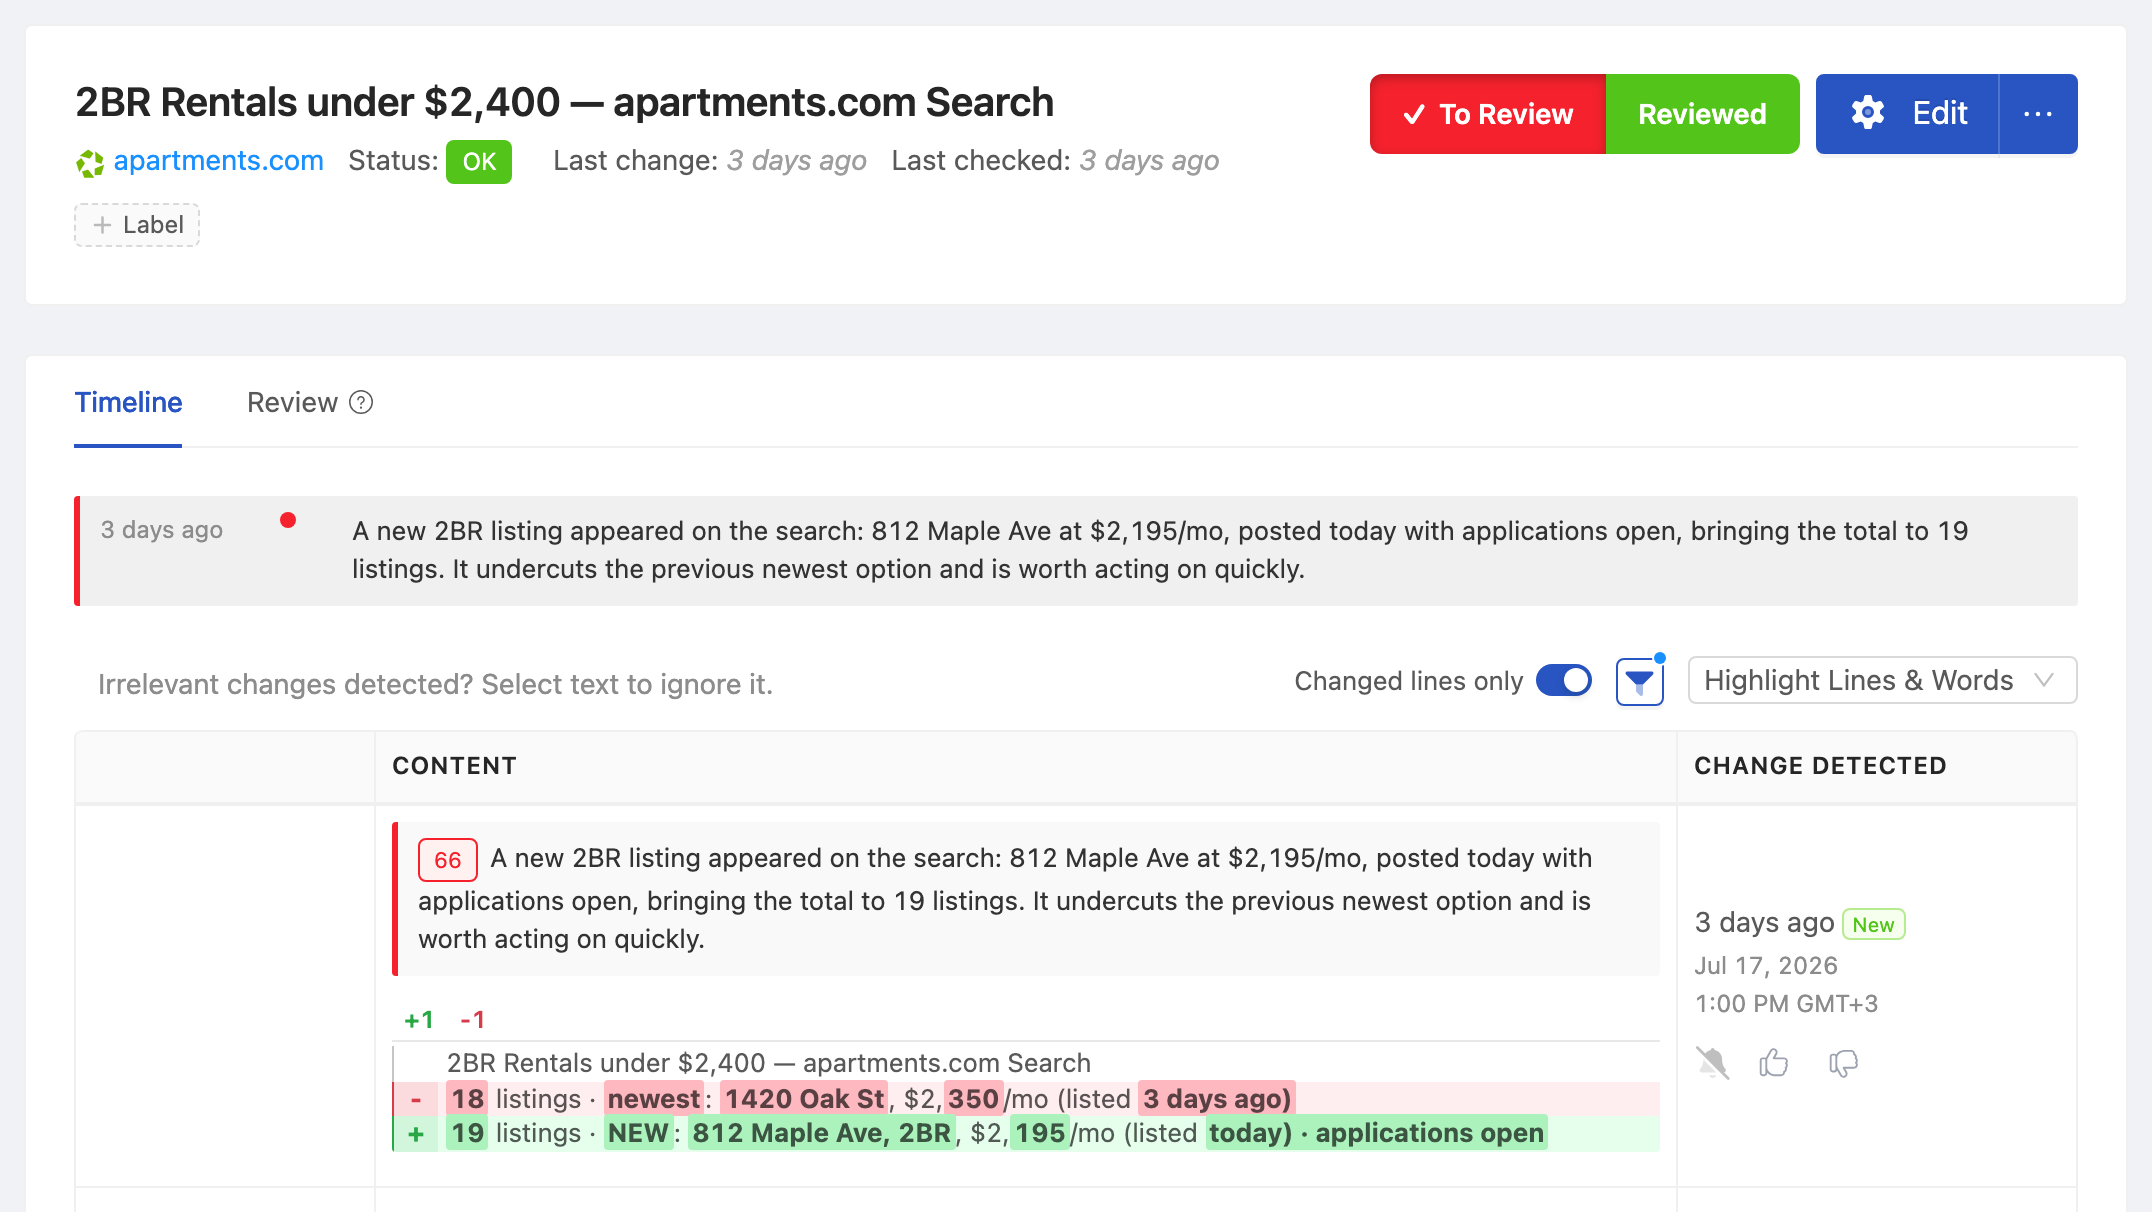Open the apartments.com link

coord(218,161)
